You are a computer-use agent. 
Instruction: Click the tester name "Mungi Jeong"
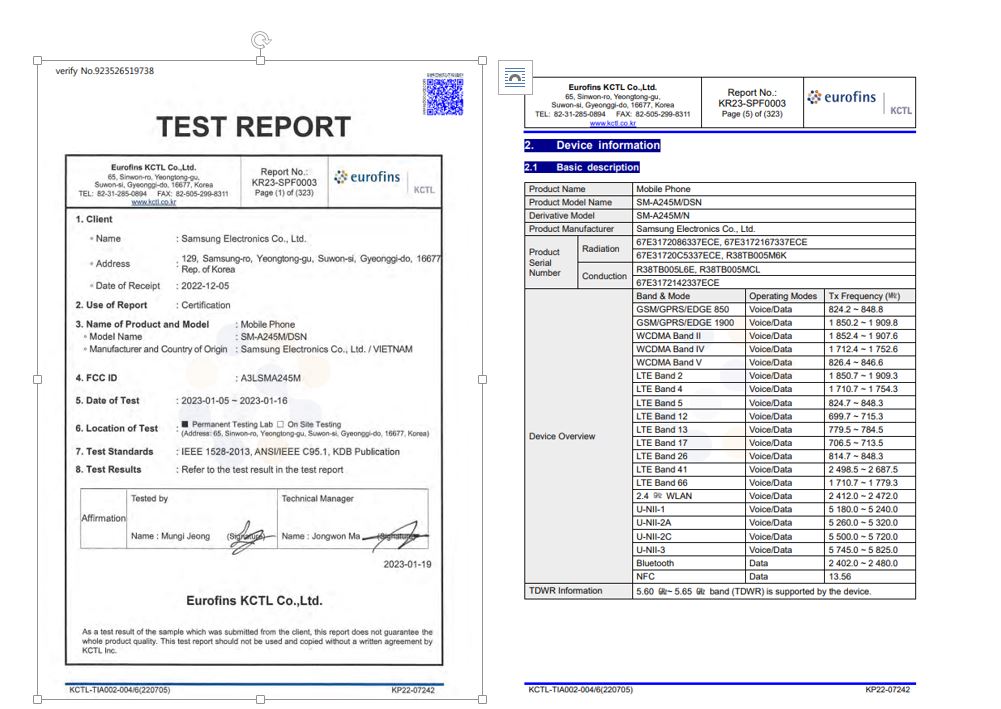pyautogui.click(x=185, y=536)
